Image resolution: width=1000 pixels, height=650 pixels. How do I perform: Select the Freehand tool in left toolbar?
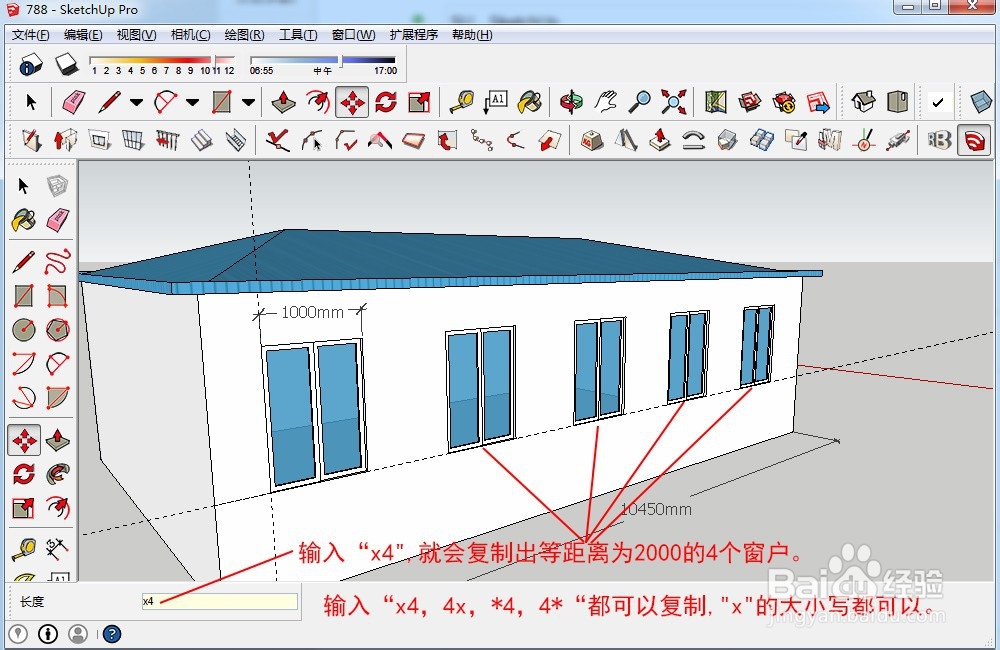[57, 262]
